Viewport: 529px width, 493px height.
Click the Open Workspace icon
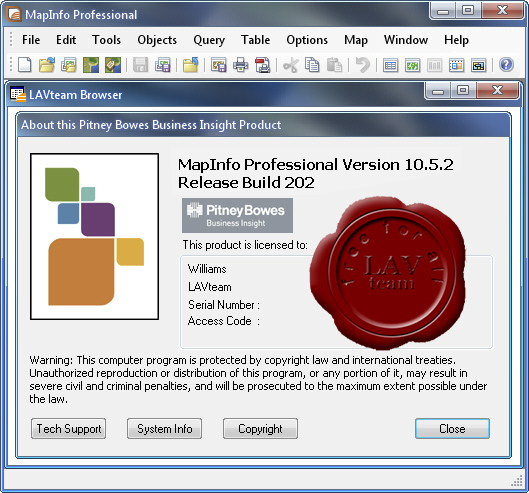pyautogui.click(x=69, y=65)
